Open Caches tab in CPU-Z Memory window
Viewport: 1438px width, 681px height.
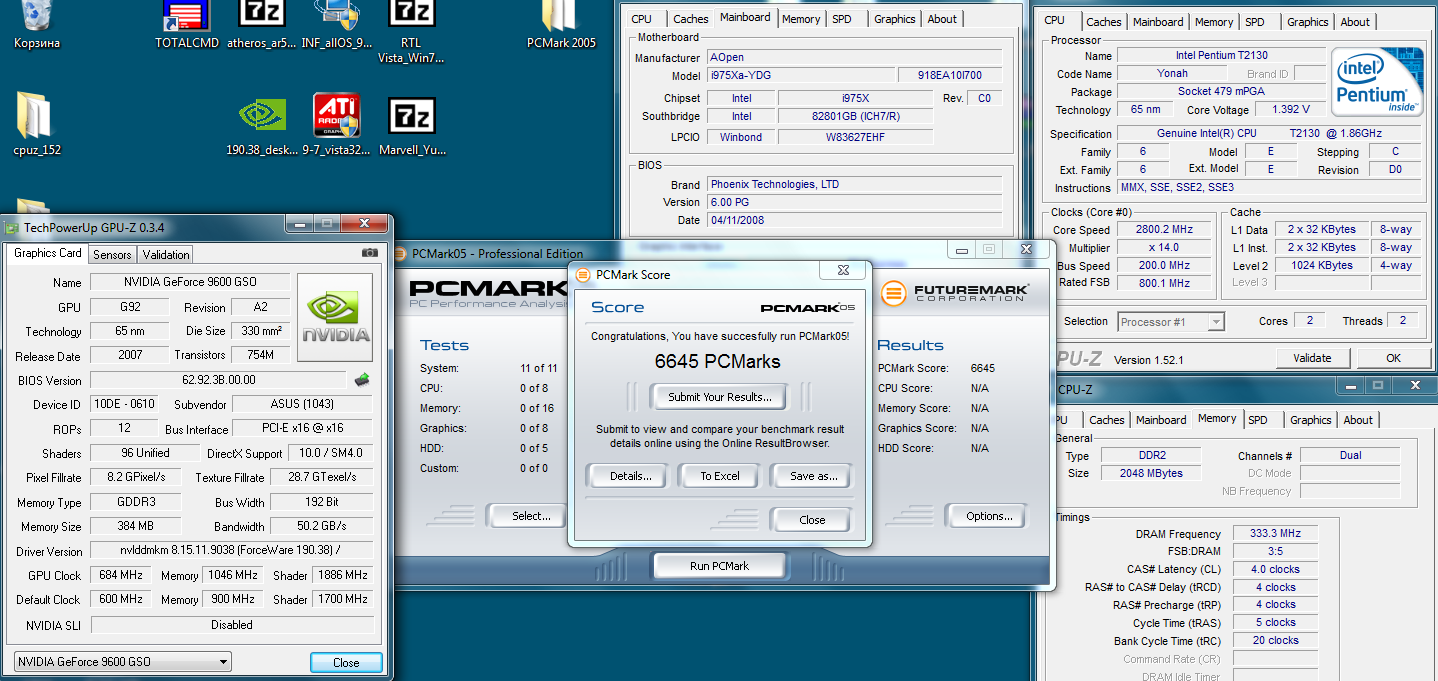1106,420
